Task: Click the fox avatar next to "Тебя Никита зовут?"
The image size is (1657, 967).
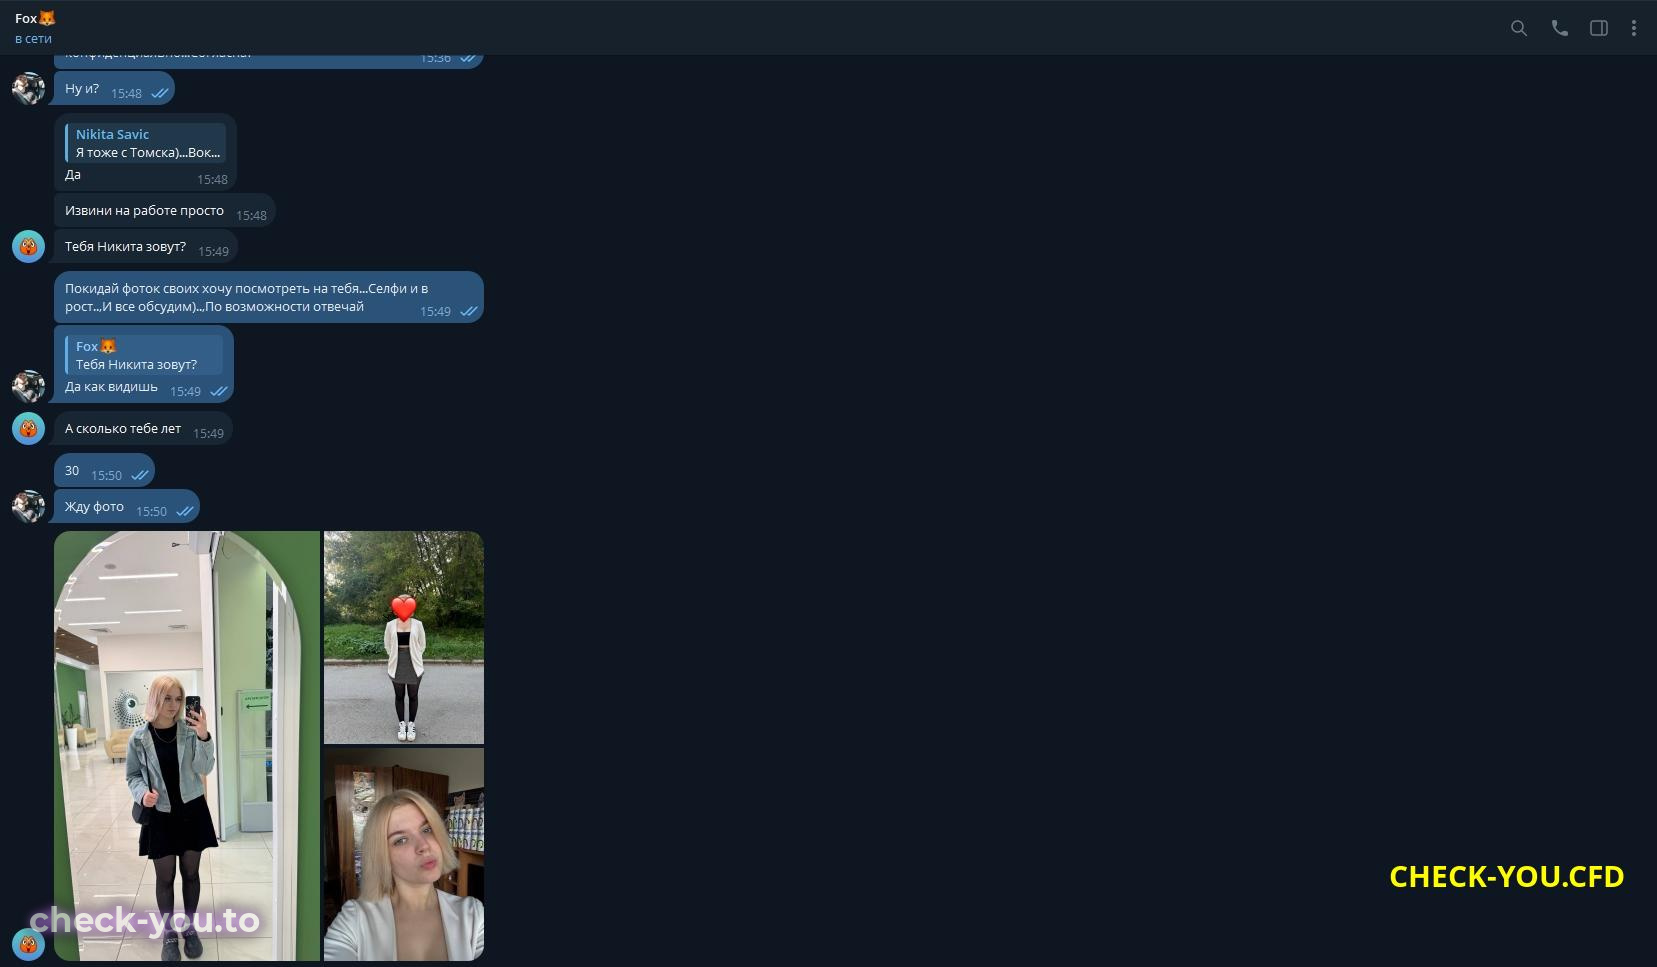Action: click(x=28, y=246)
